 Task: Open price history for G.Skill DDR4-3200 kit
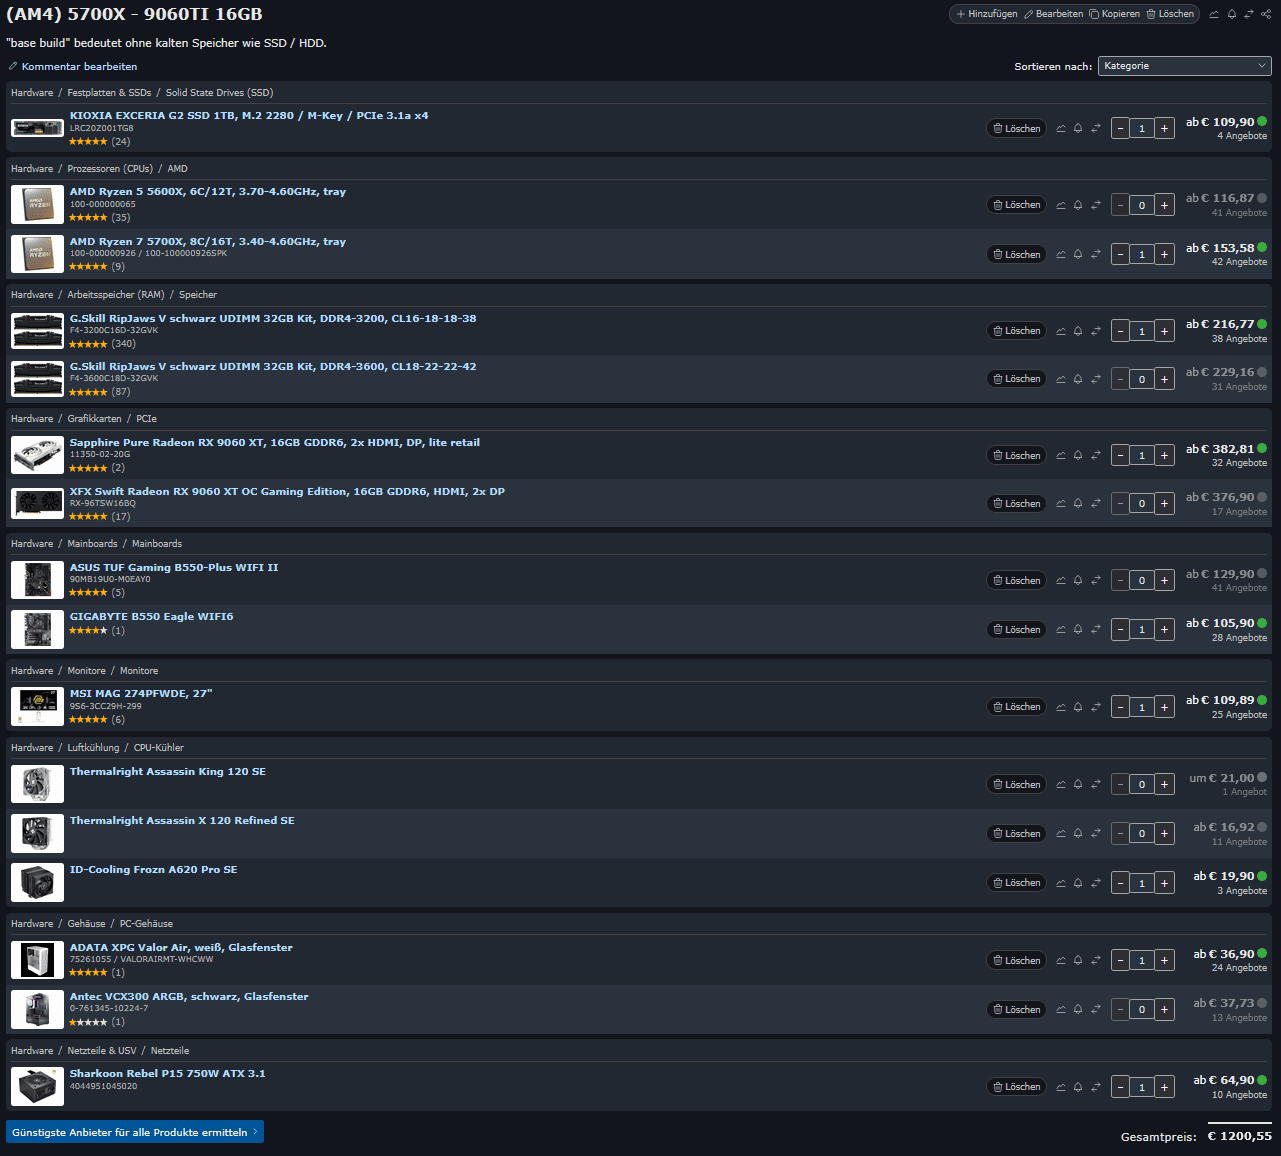[1061, 331]
